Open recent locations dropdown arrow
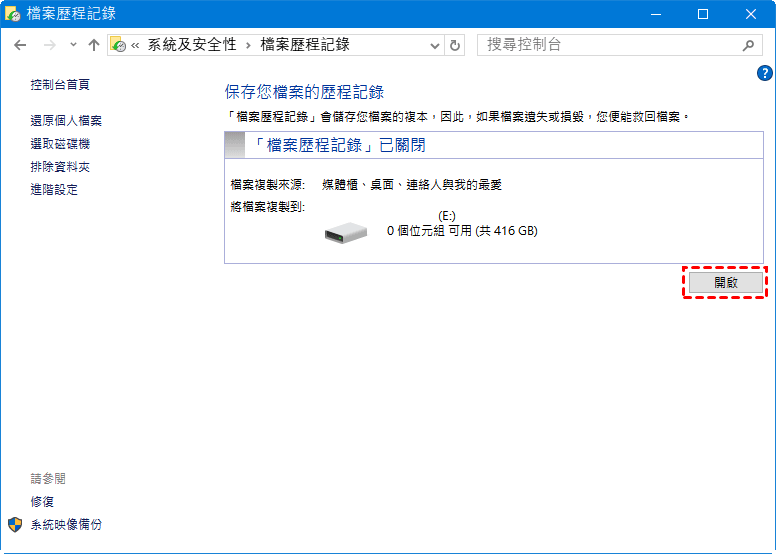Screen dimensions: 776x554 (x=73, y=45)
